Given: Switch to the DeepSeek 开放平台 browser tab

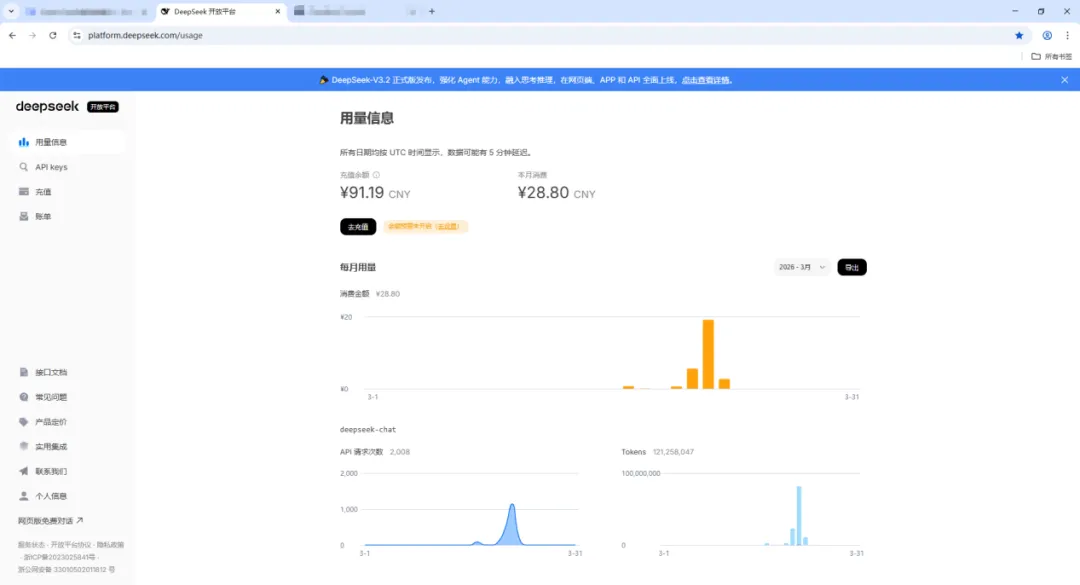Looking at the screenshot, I should [x=222, y=11].
